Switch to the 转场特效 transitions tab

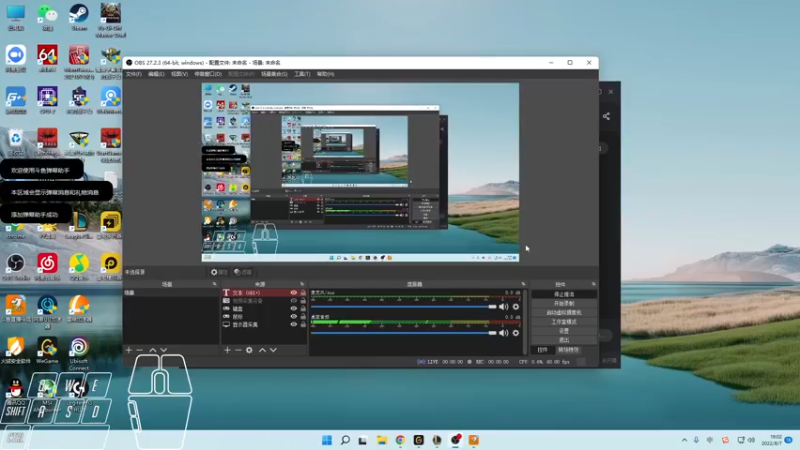point(568,350)
